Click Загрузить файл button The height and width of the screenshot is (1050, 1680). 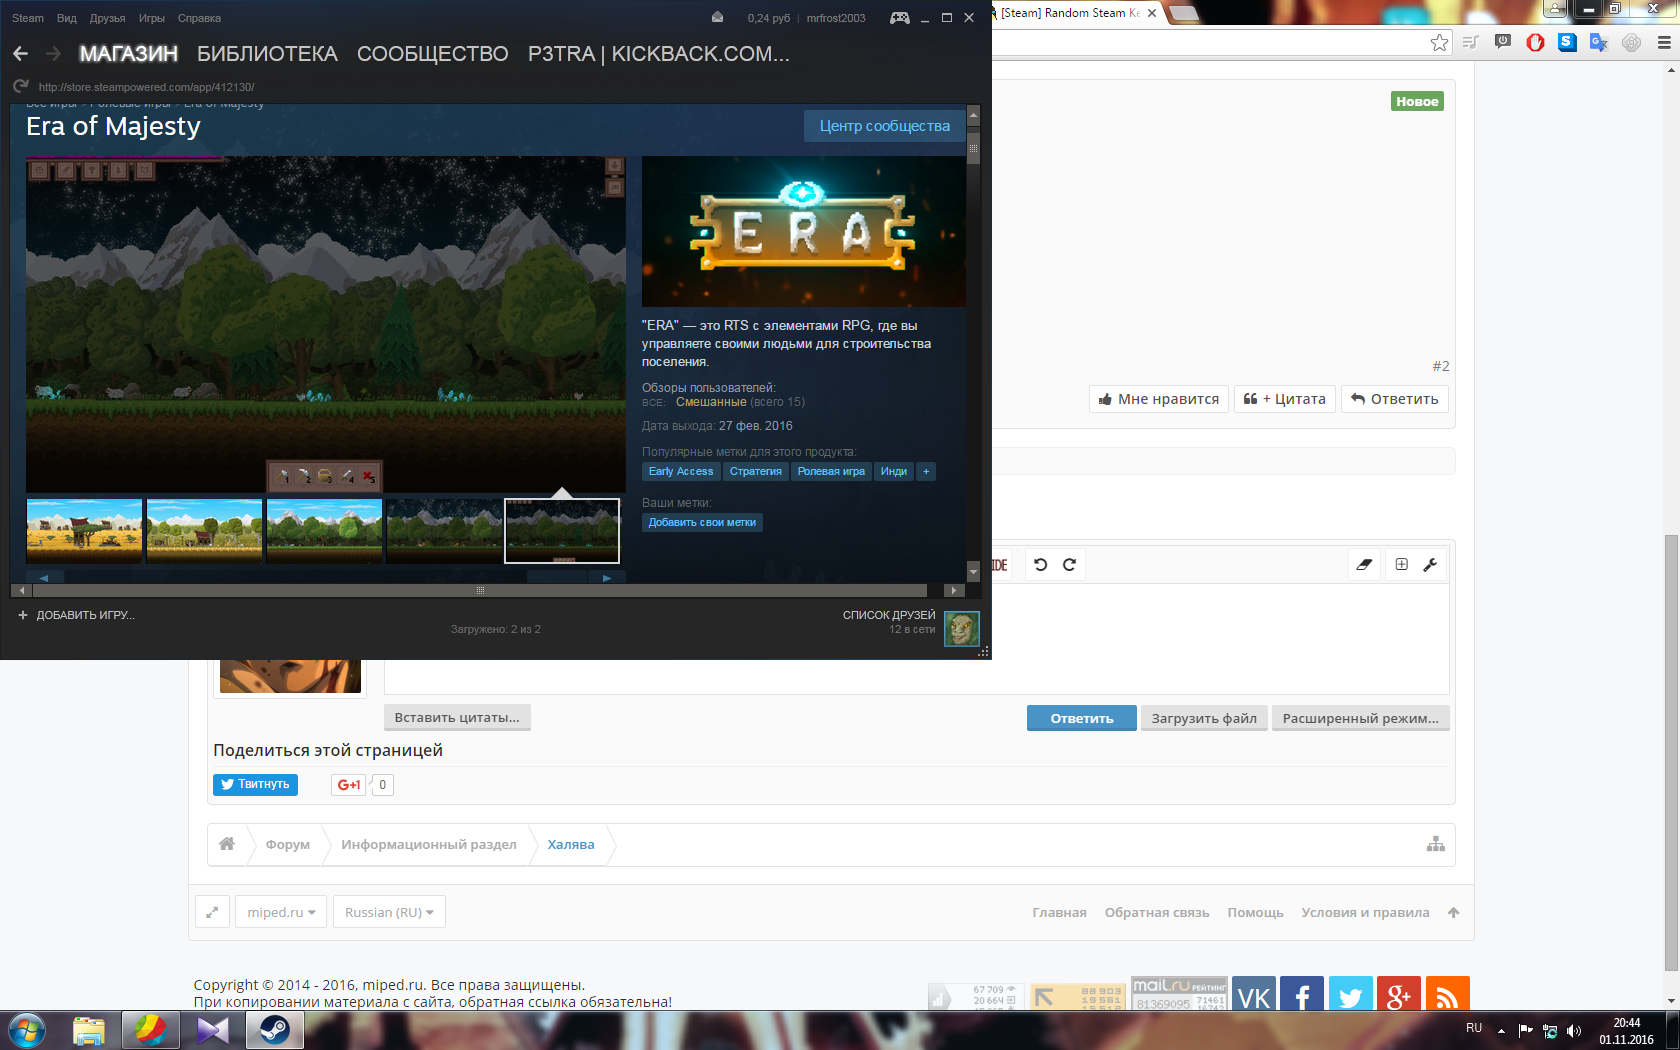[1204, 718]
